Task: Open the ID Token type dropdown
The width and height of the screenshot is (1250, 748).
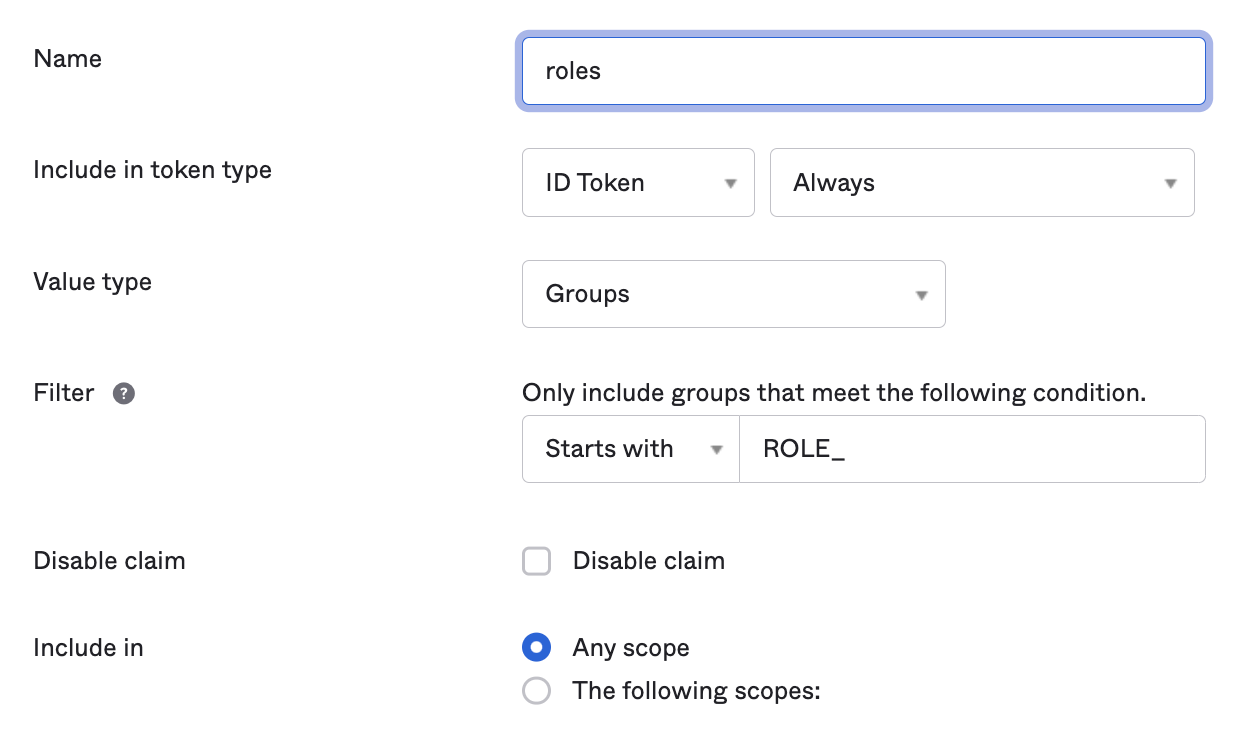Action: [637, 183]
